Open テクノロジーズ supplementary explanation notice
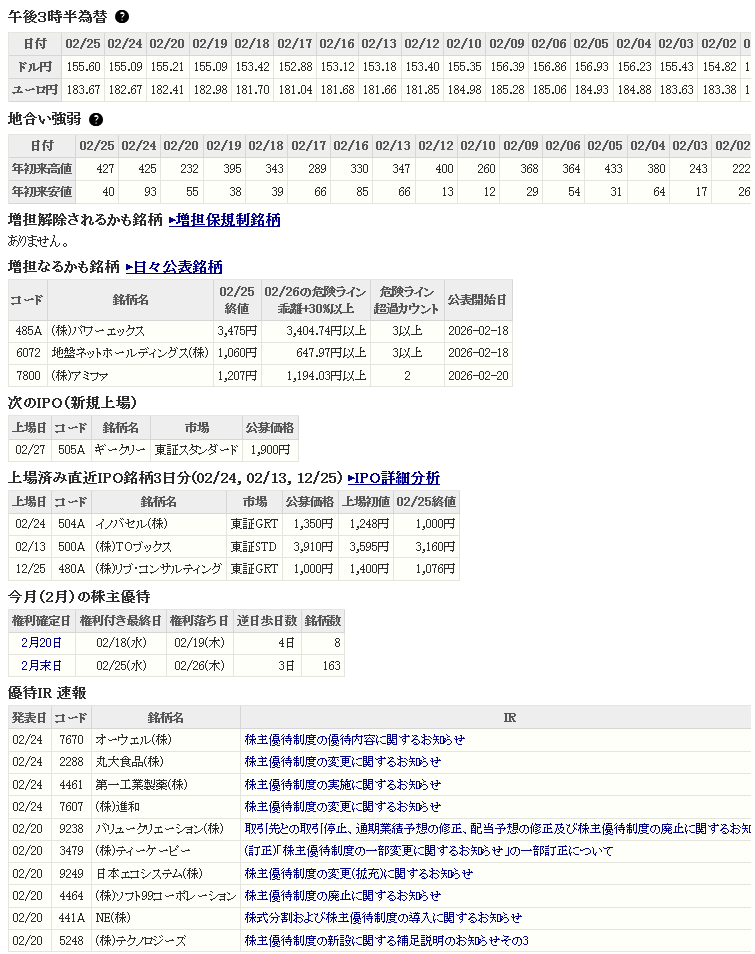The image size is (755, 954). pyautogui.click(x=386, y=941)
